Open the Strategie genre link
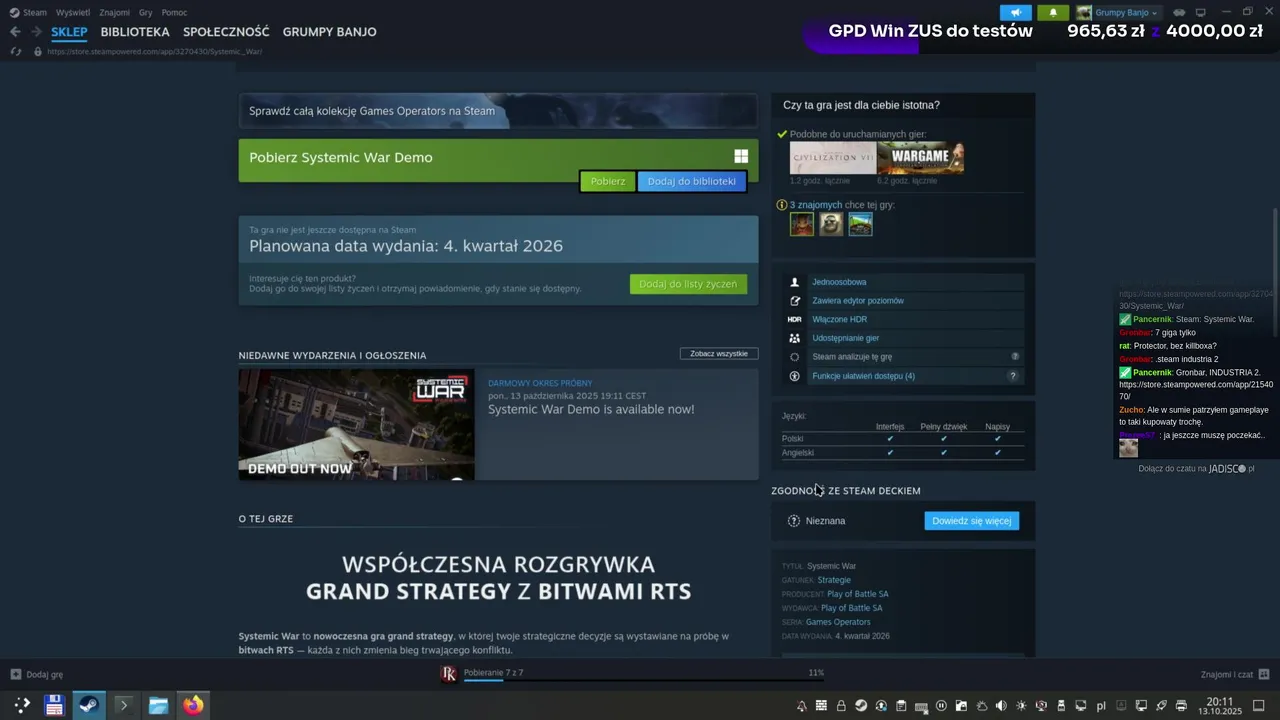Image resolution: width=1280 pixels, height=720 pixels. [x=834, y=580]
